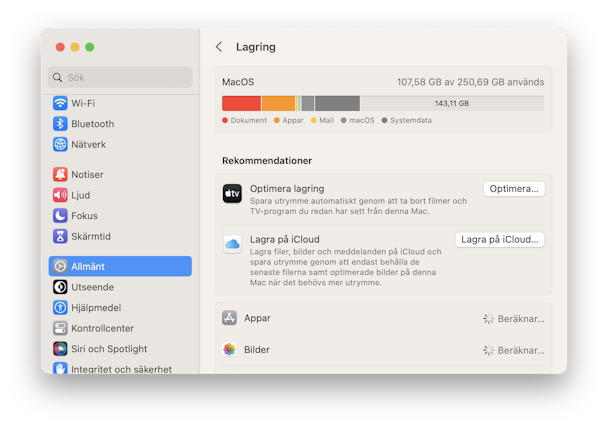Click the Kontrollcenter icon
The height and width of the screenshot is (428, 608).
(60, 328)
